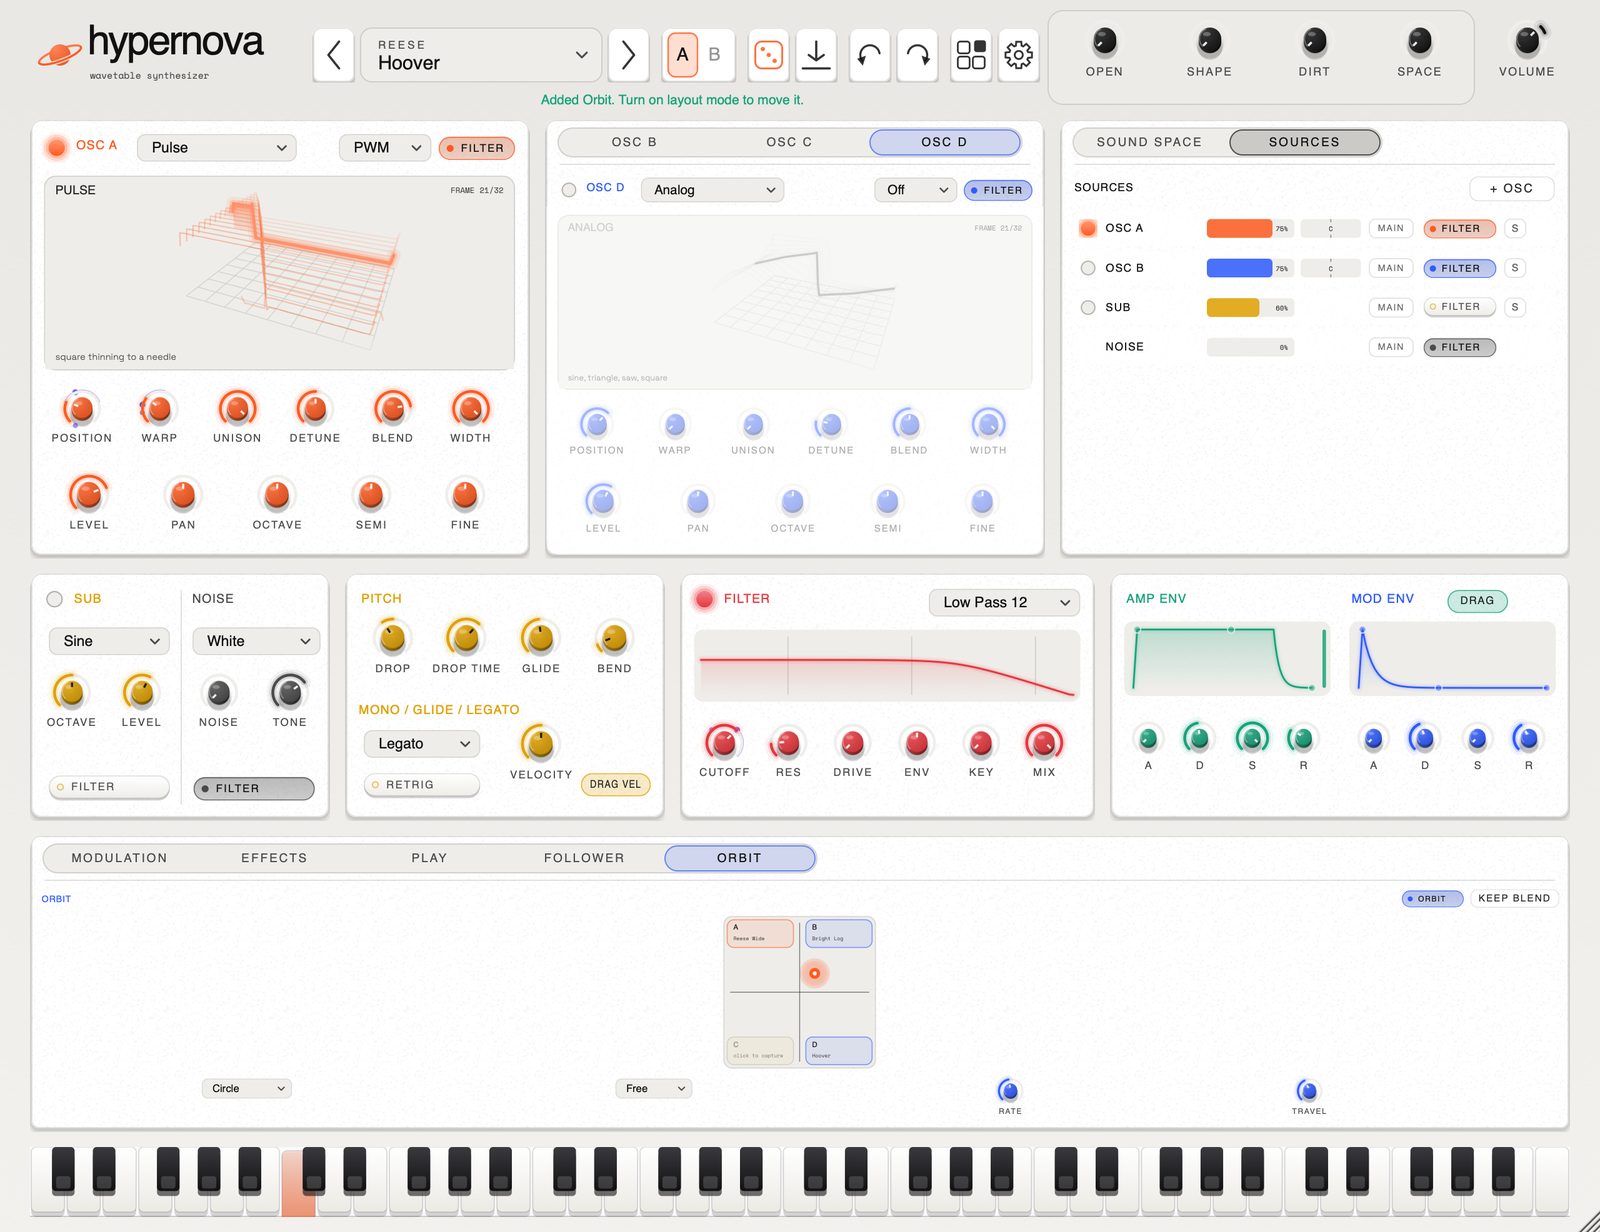This screenshot has width=1600, height=1232.
Task: Click the VOLUME knob
Action: 1527,41
